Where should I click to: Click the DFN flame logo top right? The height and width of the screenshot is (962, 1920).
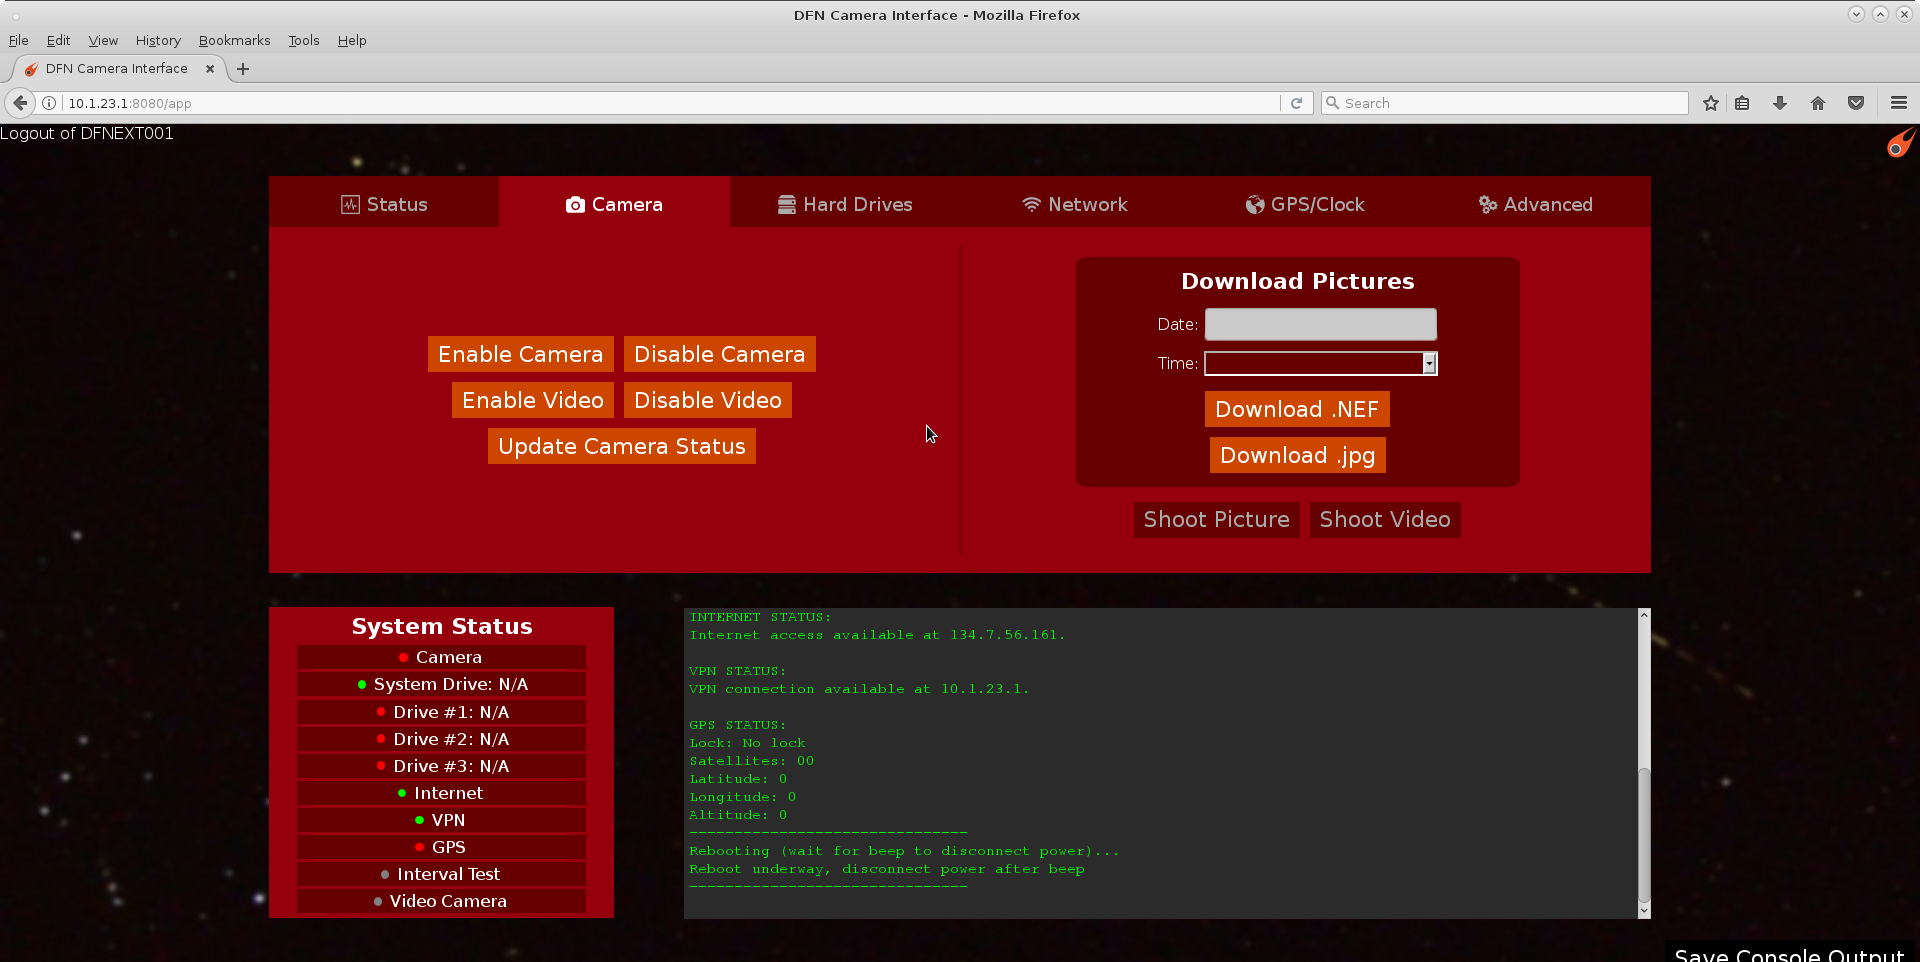click(1901, 142)
